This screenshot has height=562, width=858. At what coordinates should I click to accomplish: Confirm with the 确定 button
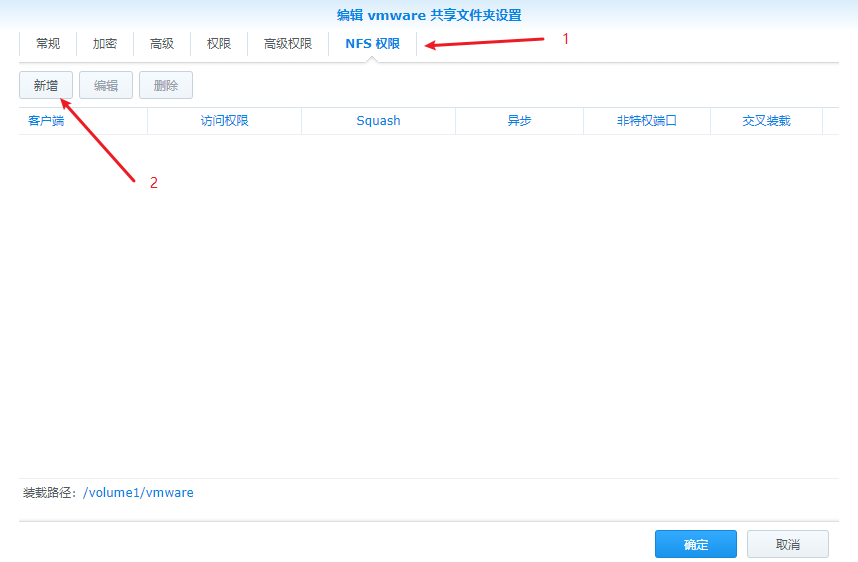point(695,544)
